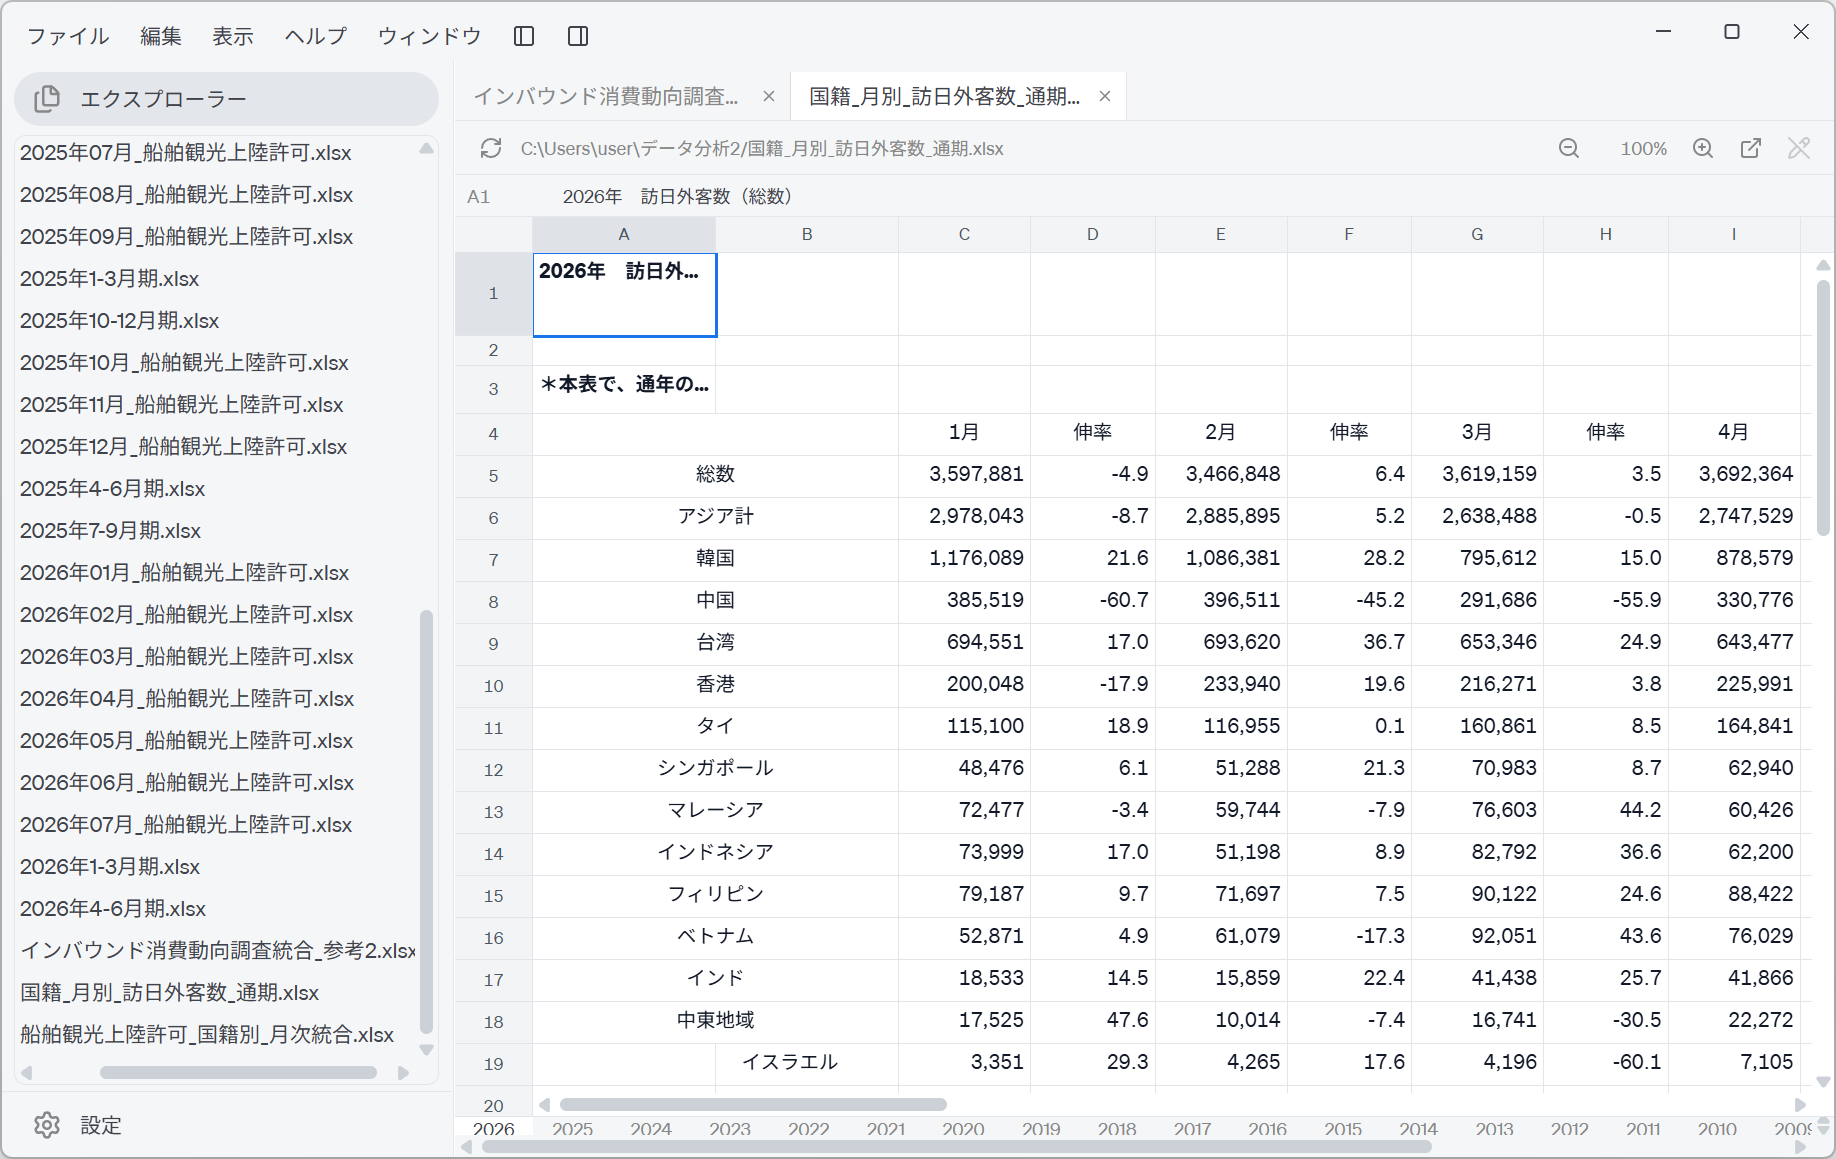The image size is (1836, 1159).
Task: Toggle the right sidebar panel icon
Action: pos(578,36)
